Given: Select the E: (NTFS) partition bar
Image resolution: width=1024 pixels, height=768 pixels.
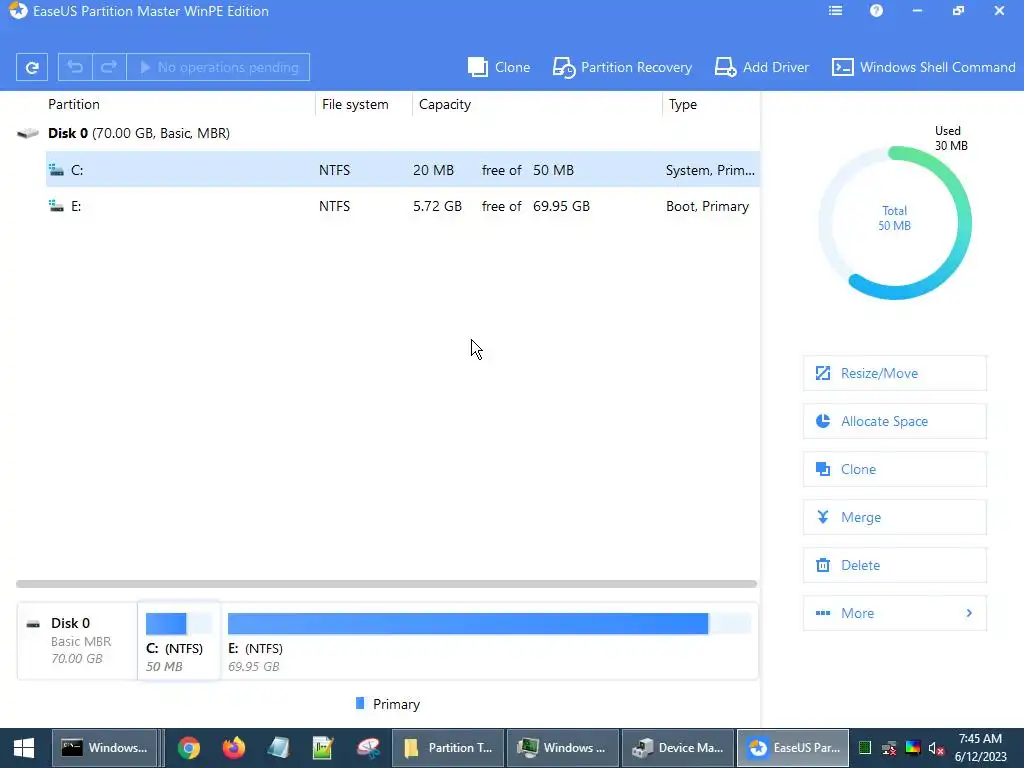Looking at the screenshot, I should (x=489, y=624).
